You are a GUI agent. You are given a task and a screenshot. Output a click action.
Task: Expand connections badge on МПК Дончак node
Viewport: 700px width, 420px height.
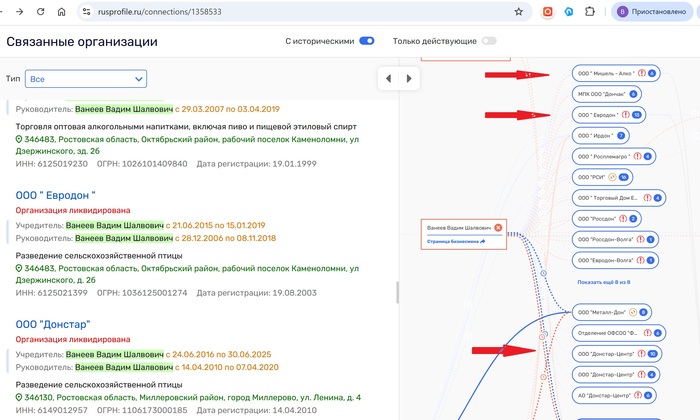click(x=633, y=94)
